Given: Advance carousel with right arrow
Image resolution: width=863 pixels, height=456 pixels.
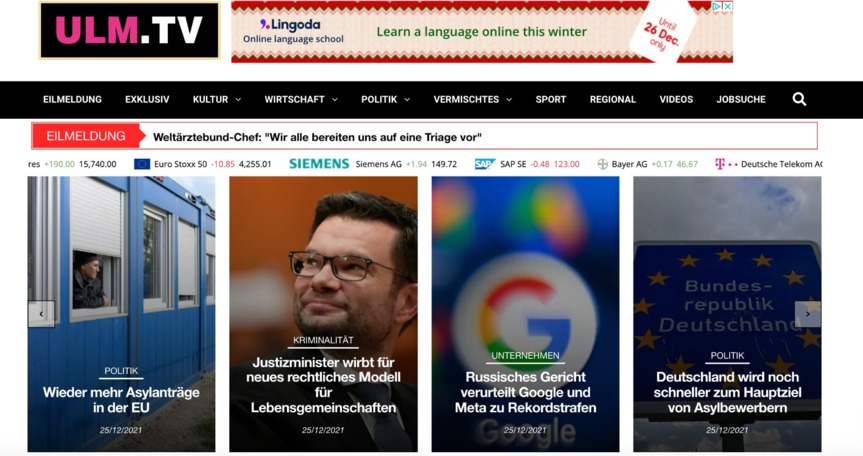Looking at the screenshot, I should tap(807, 314).
